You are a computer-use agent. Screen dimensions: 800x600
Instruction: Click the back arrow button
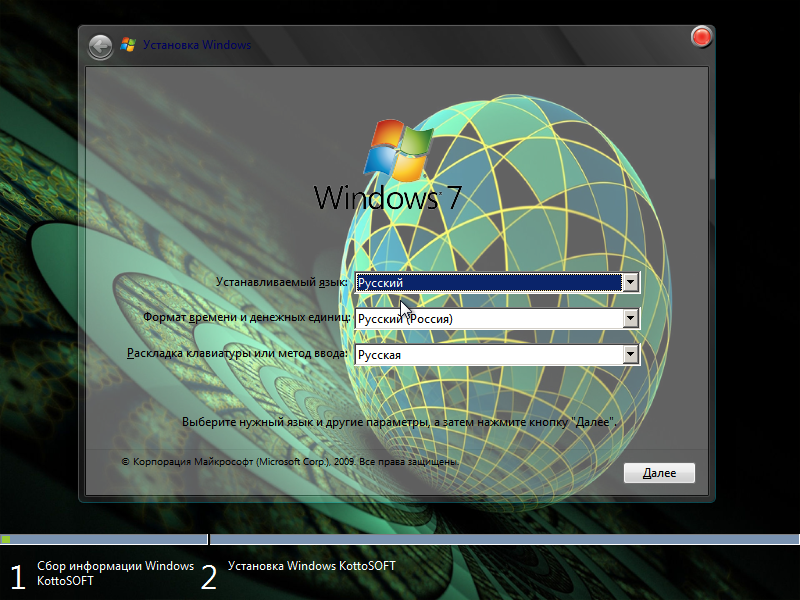click(101, 47)
